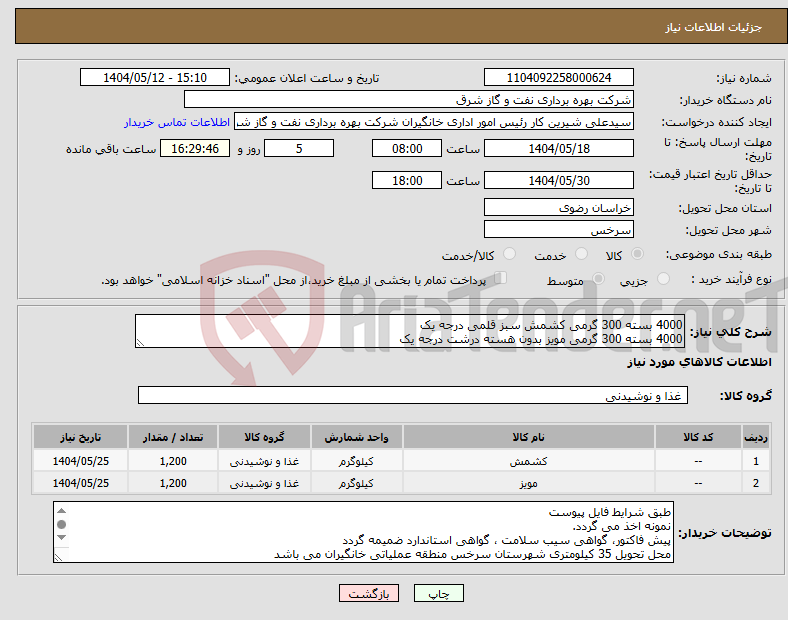Click the تاریخ نیاز column header
Image resolution: width=788 pixels, height=620 pixels.
tap(80, 437)
